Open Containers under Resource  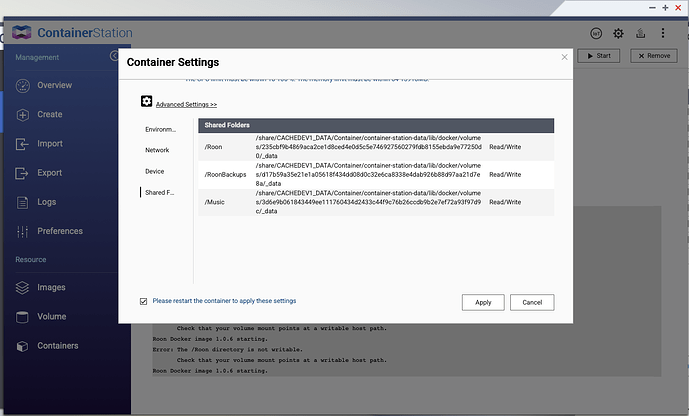pos(58,346)
